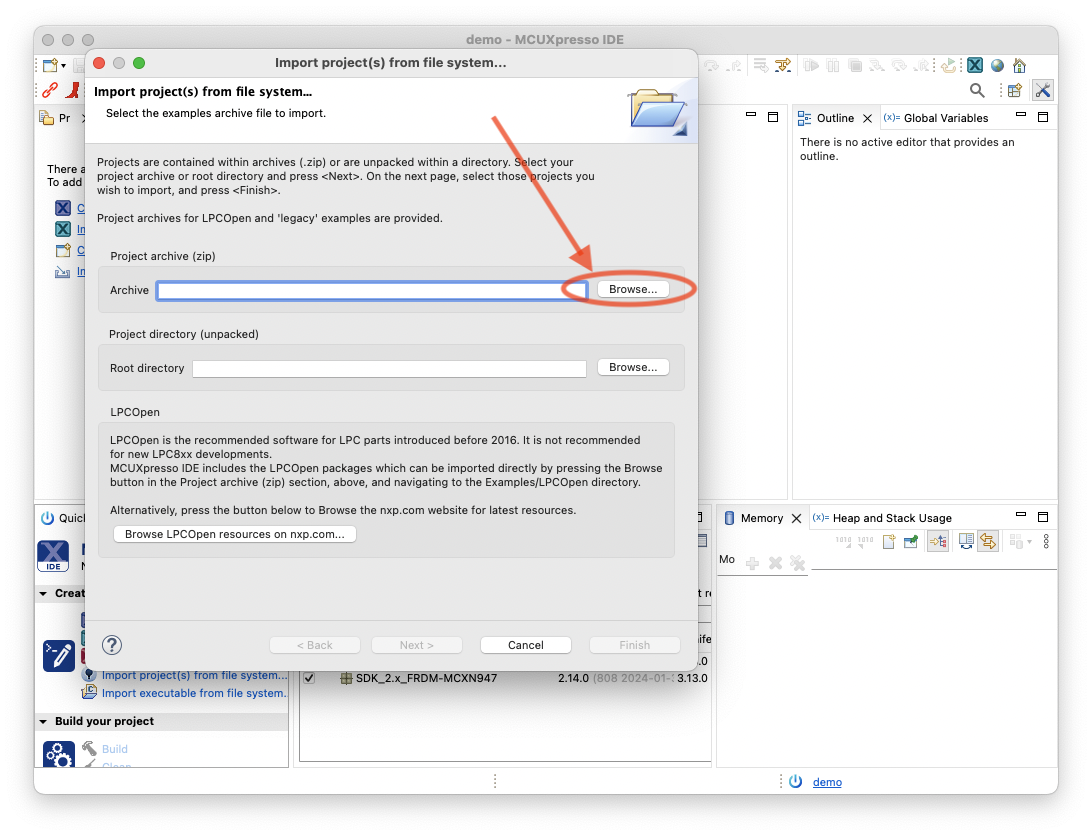Viewport: 1092px width, 836px height.
Task: Click Browse button for Root directory
Action: pos(633,367)
